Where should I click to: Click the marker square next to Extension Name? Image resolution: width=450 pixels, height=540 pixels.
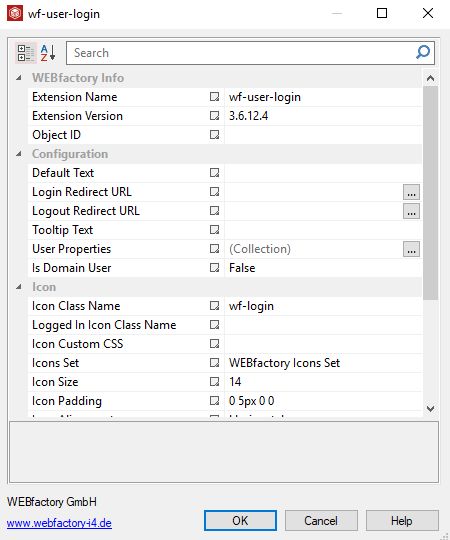[214, 97]
